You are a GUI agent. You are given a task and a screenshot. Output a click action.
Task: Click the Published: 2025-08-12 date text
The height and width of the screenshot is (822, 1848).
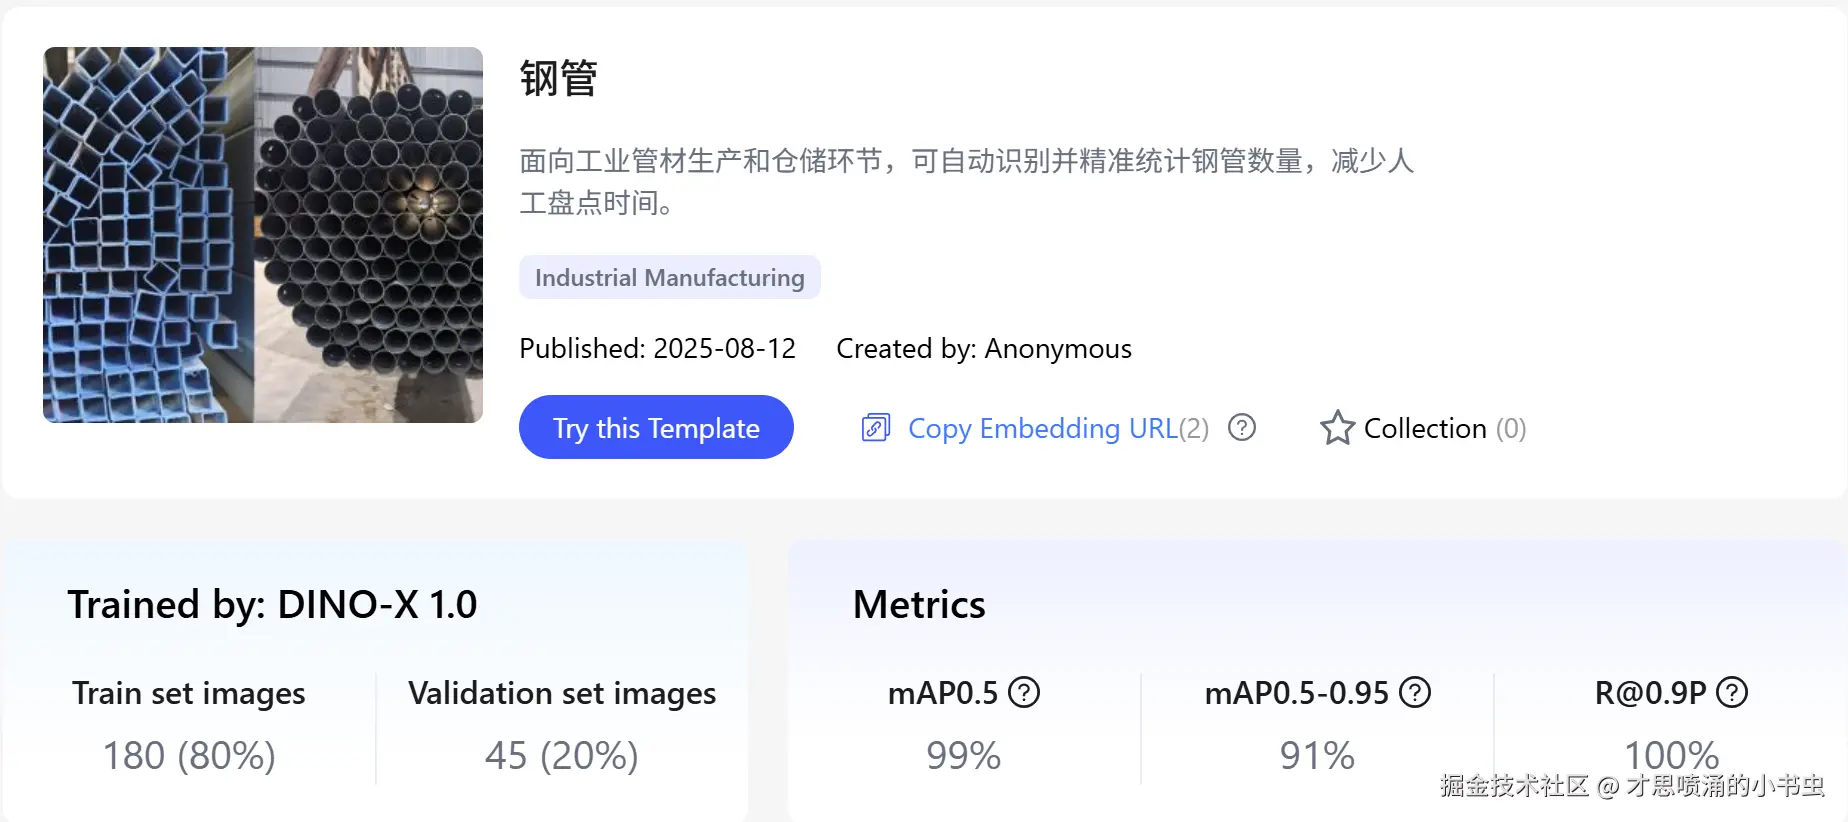(x=657, y=348)
